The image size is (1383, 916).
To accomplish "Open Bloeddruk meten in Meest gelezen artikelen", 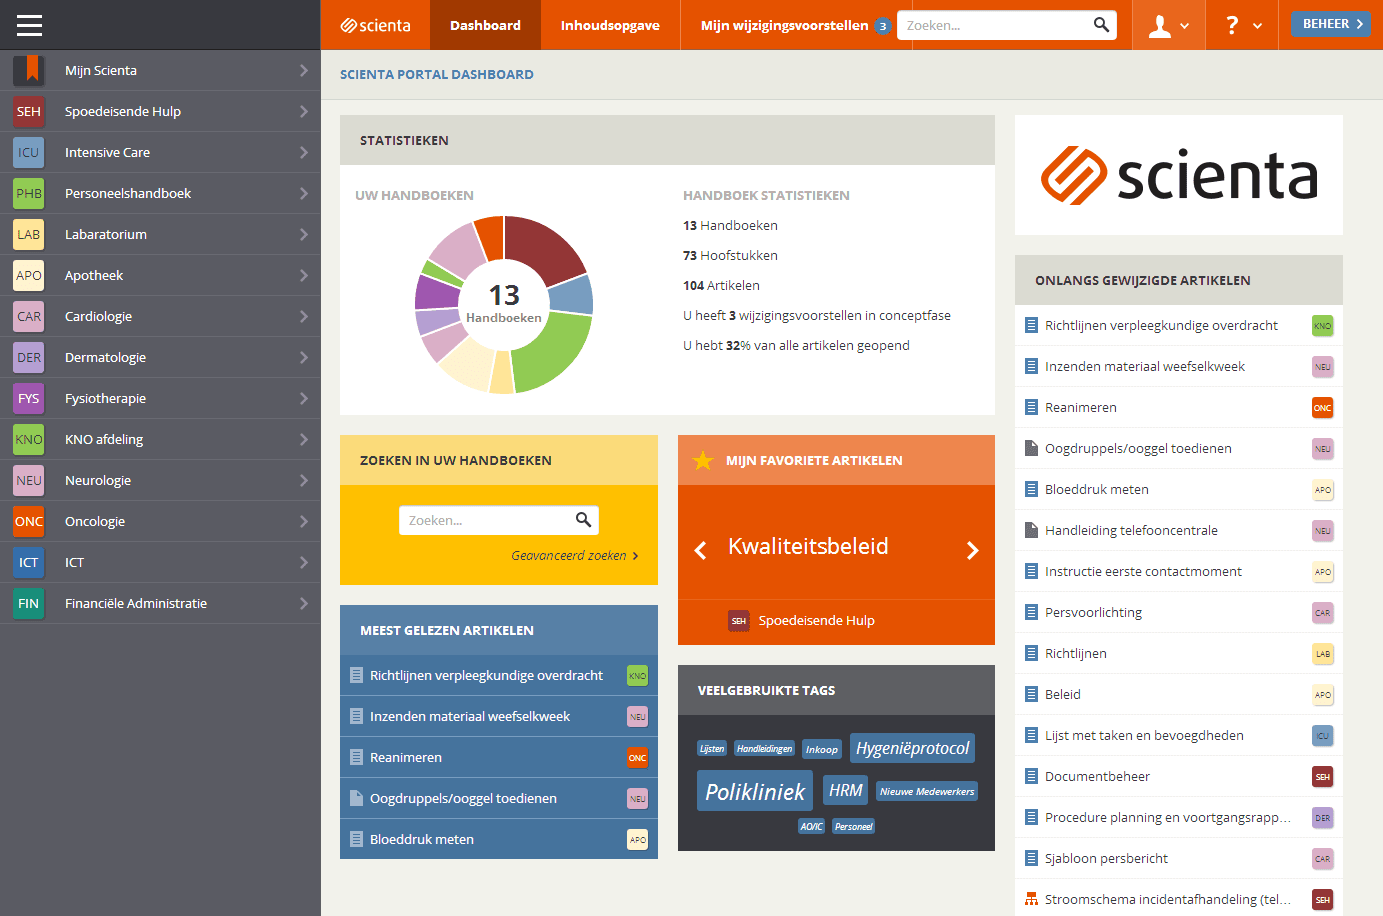I will (x=499, y=839).
